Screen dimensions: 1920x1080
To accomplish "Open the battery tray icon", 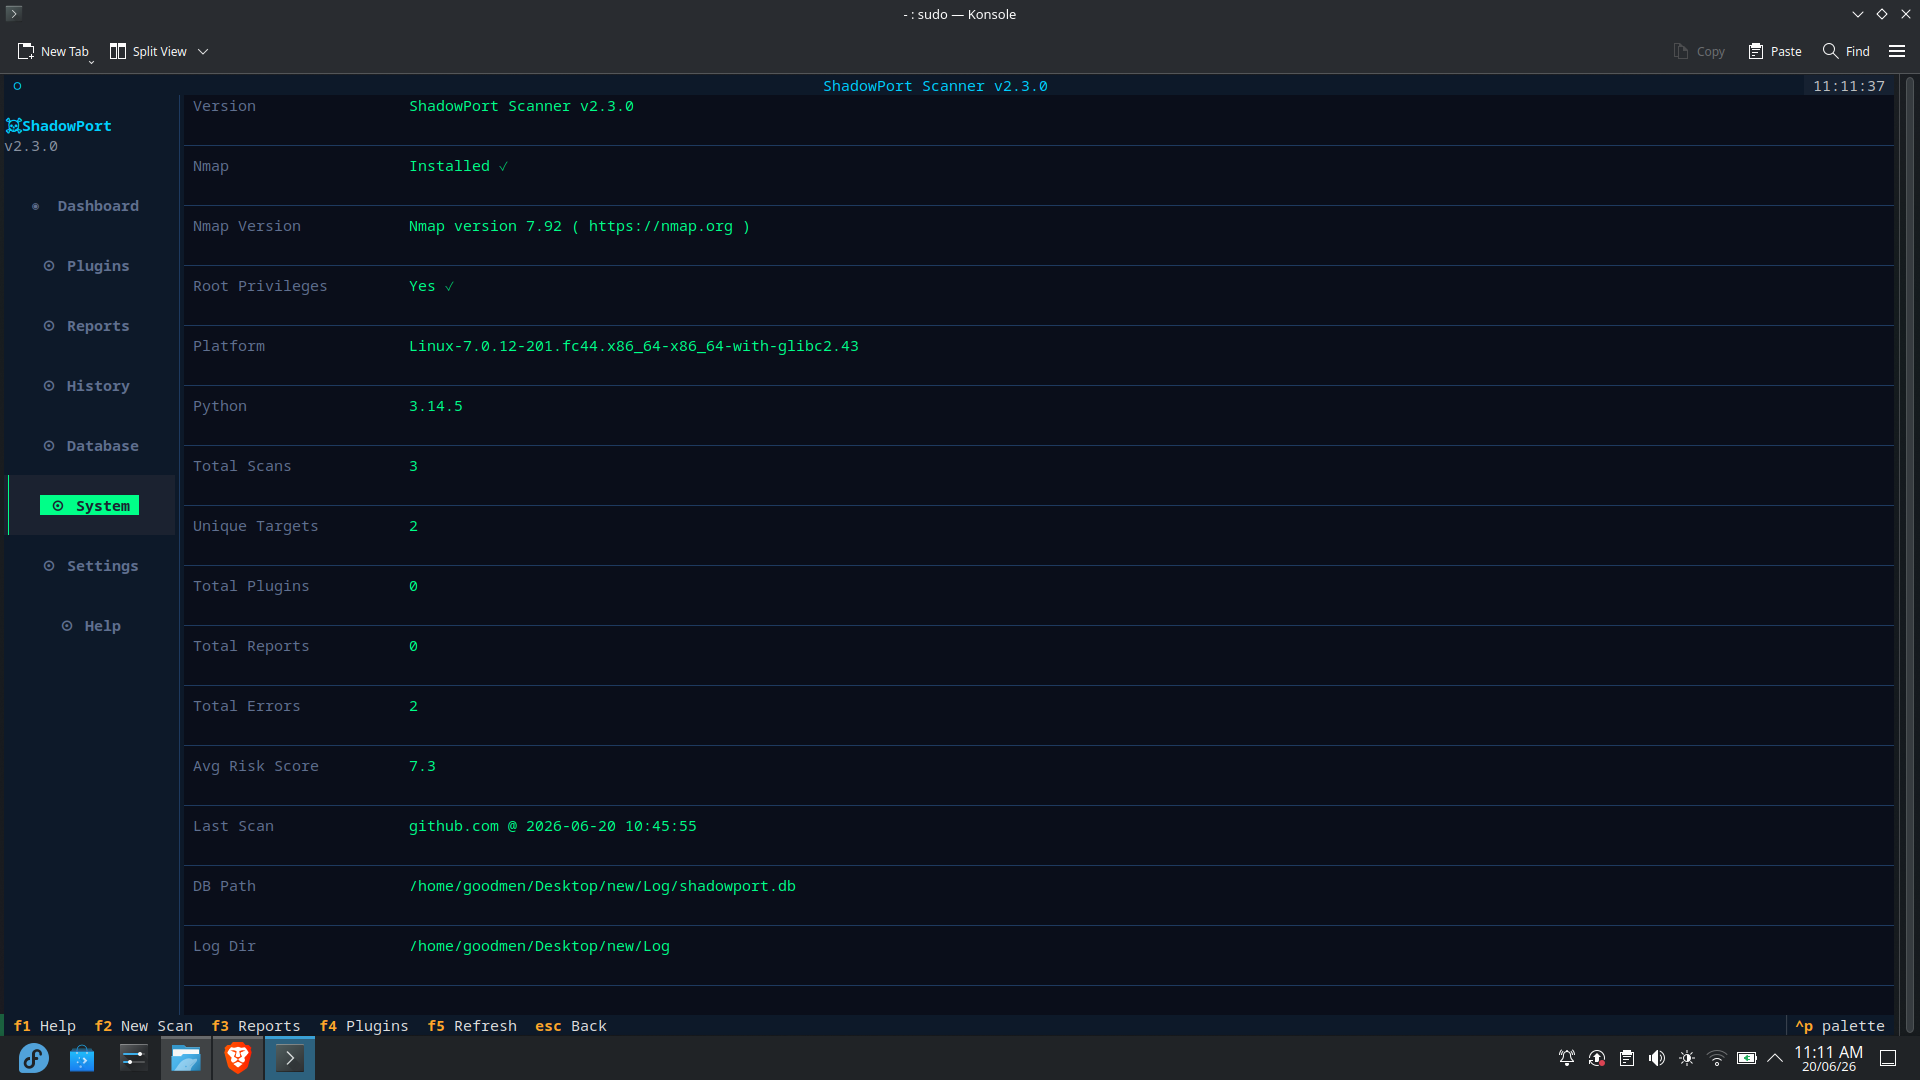I will [1747, 1058].
